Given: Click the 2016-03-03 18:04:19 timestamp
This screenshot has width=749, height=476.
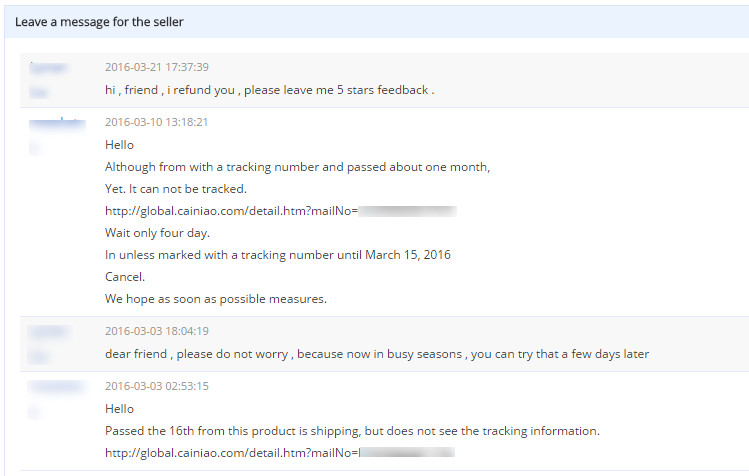Looking at the screenshot, I should point(156,331).
